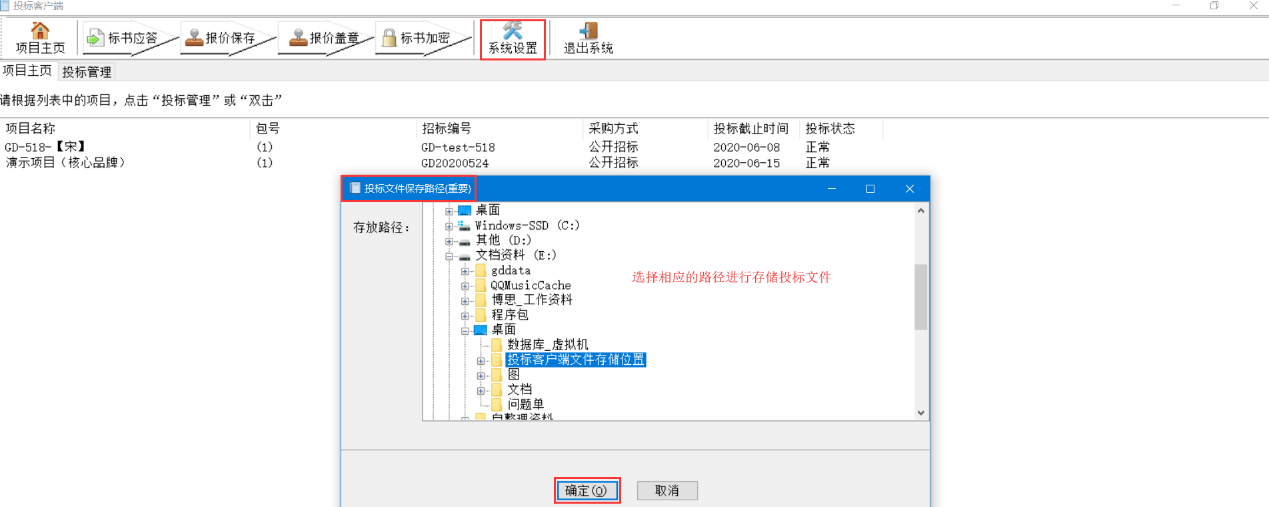Click the folder tree vertical scrollbar thumb
Screen dimensions: 1269x507
coord(920,297)
